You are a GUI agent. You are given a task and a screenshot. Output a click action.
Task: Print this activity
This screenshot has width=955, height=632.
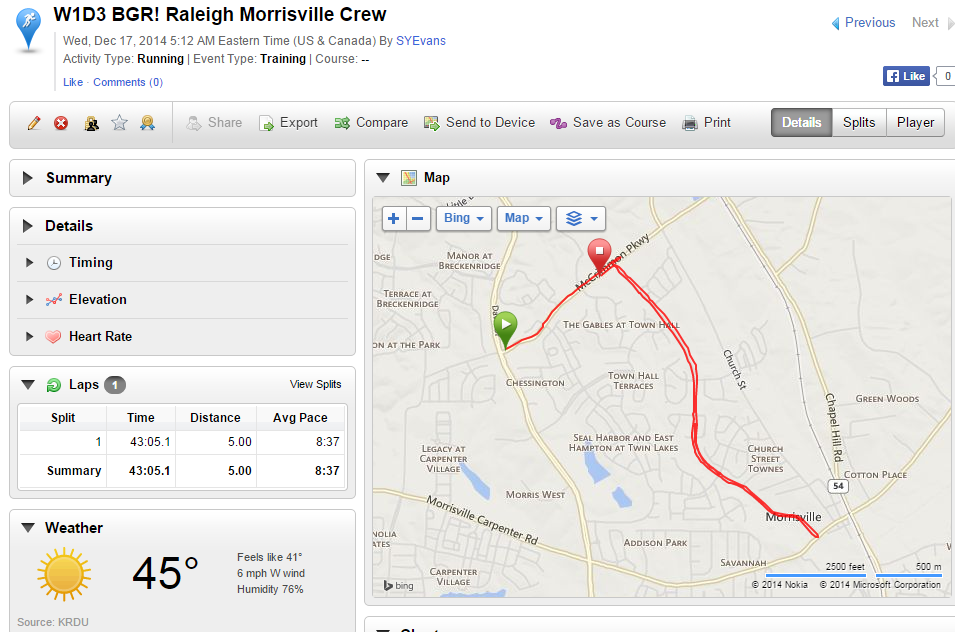(x=706, y=123)
